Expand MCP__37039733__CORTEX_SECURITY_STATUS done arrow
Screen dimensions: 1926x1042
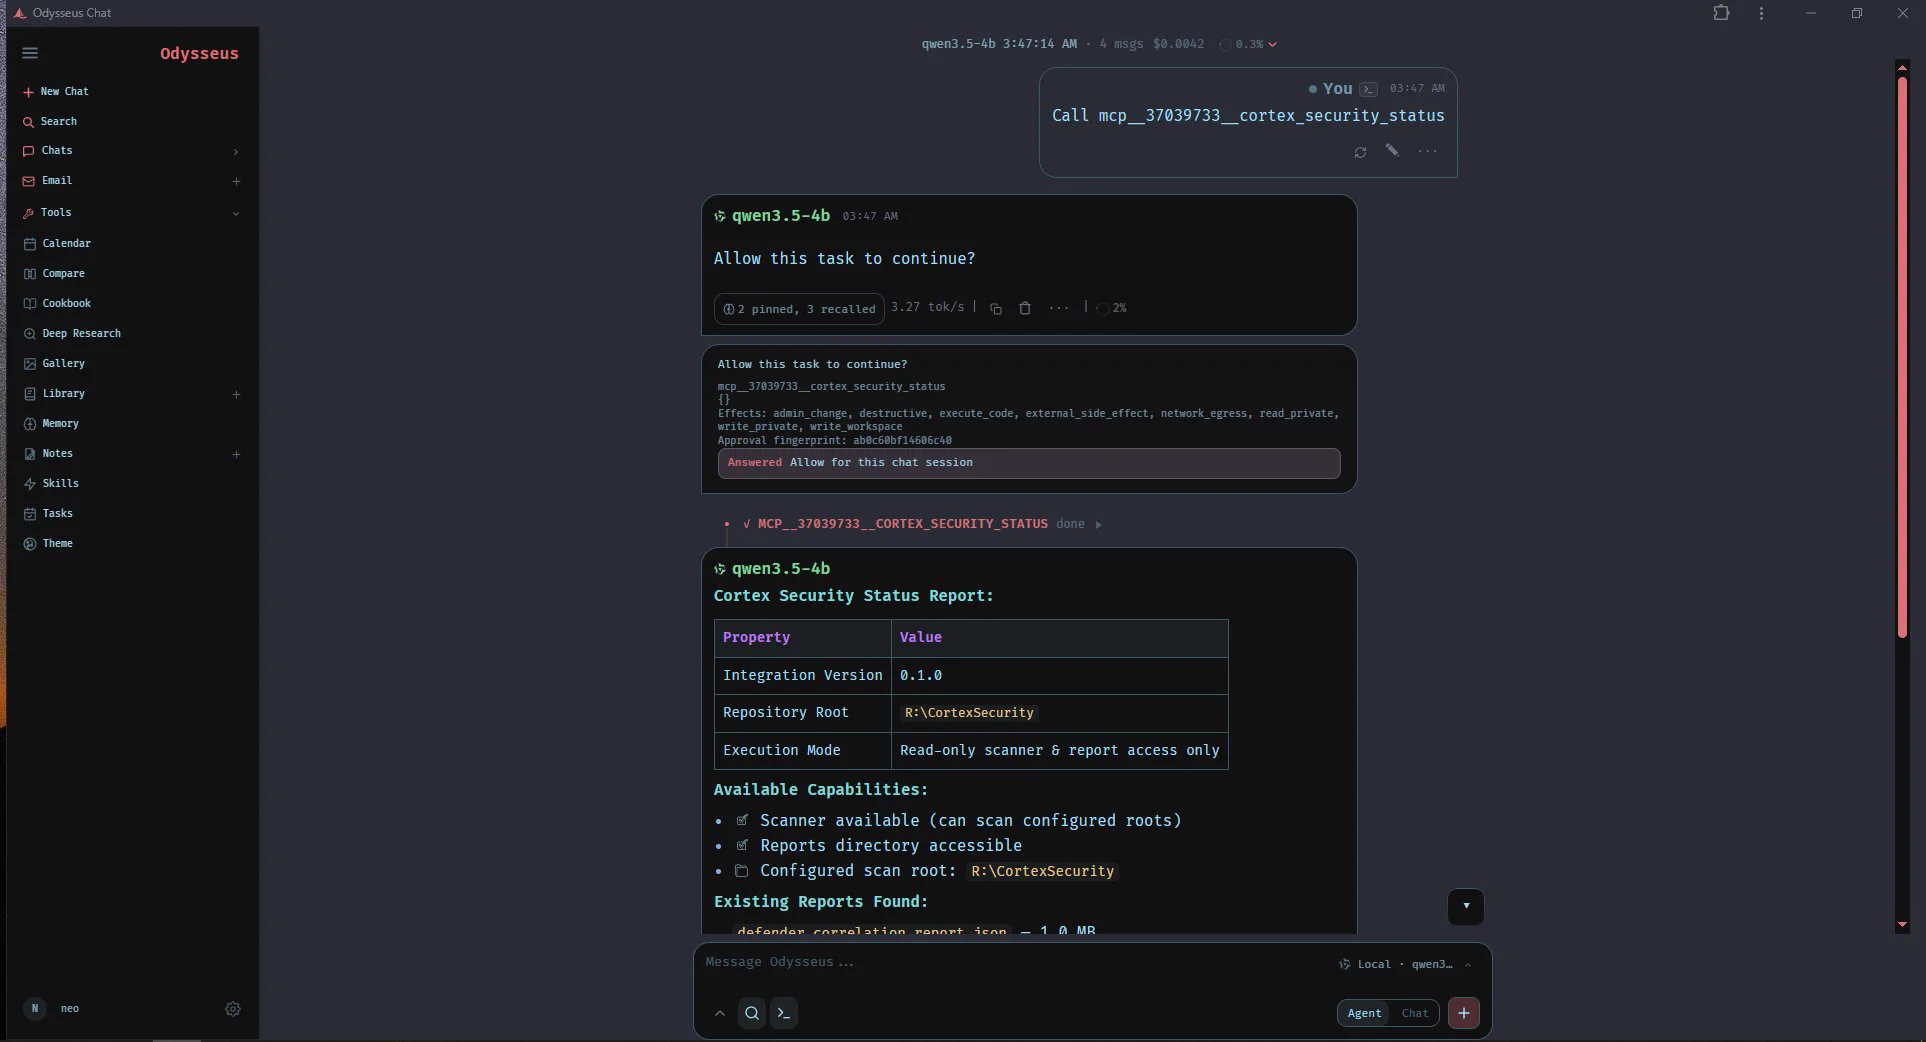point(1098,524)
